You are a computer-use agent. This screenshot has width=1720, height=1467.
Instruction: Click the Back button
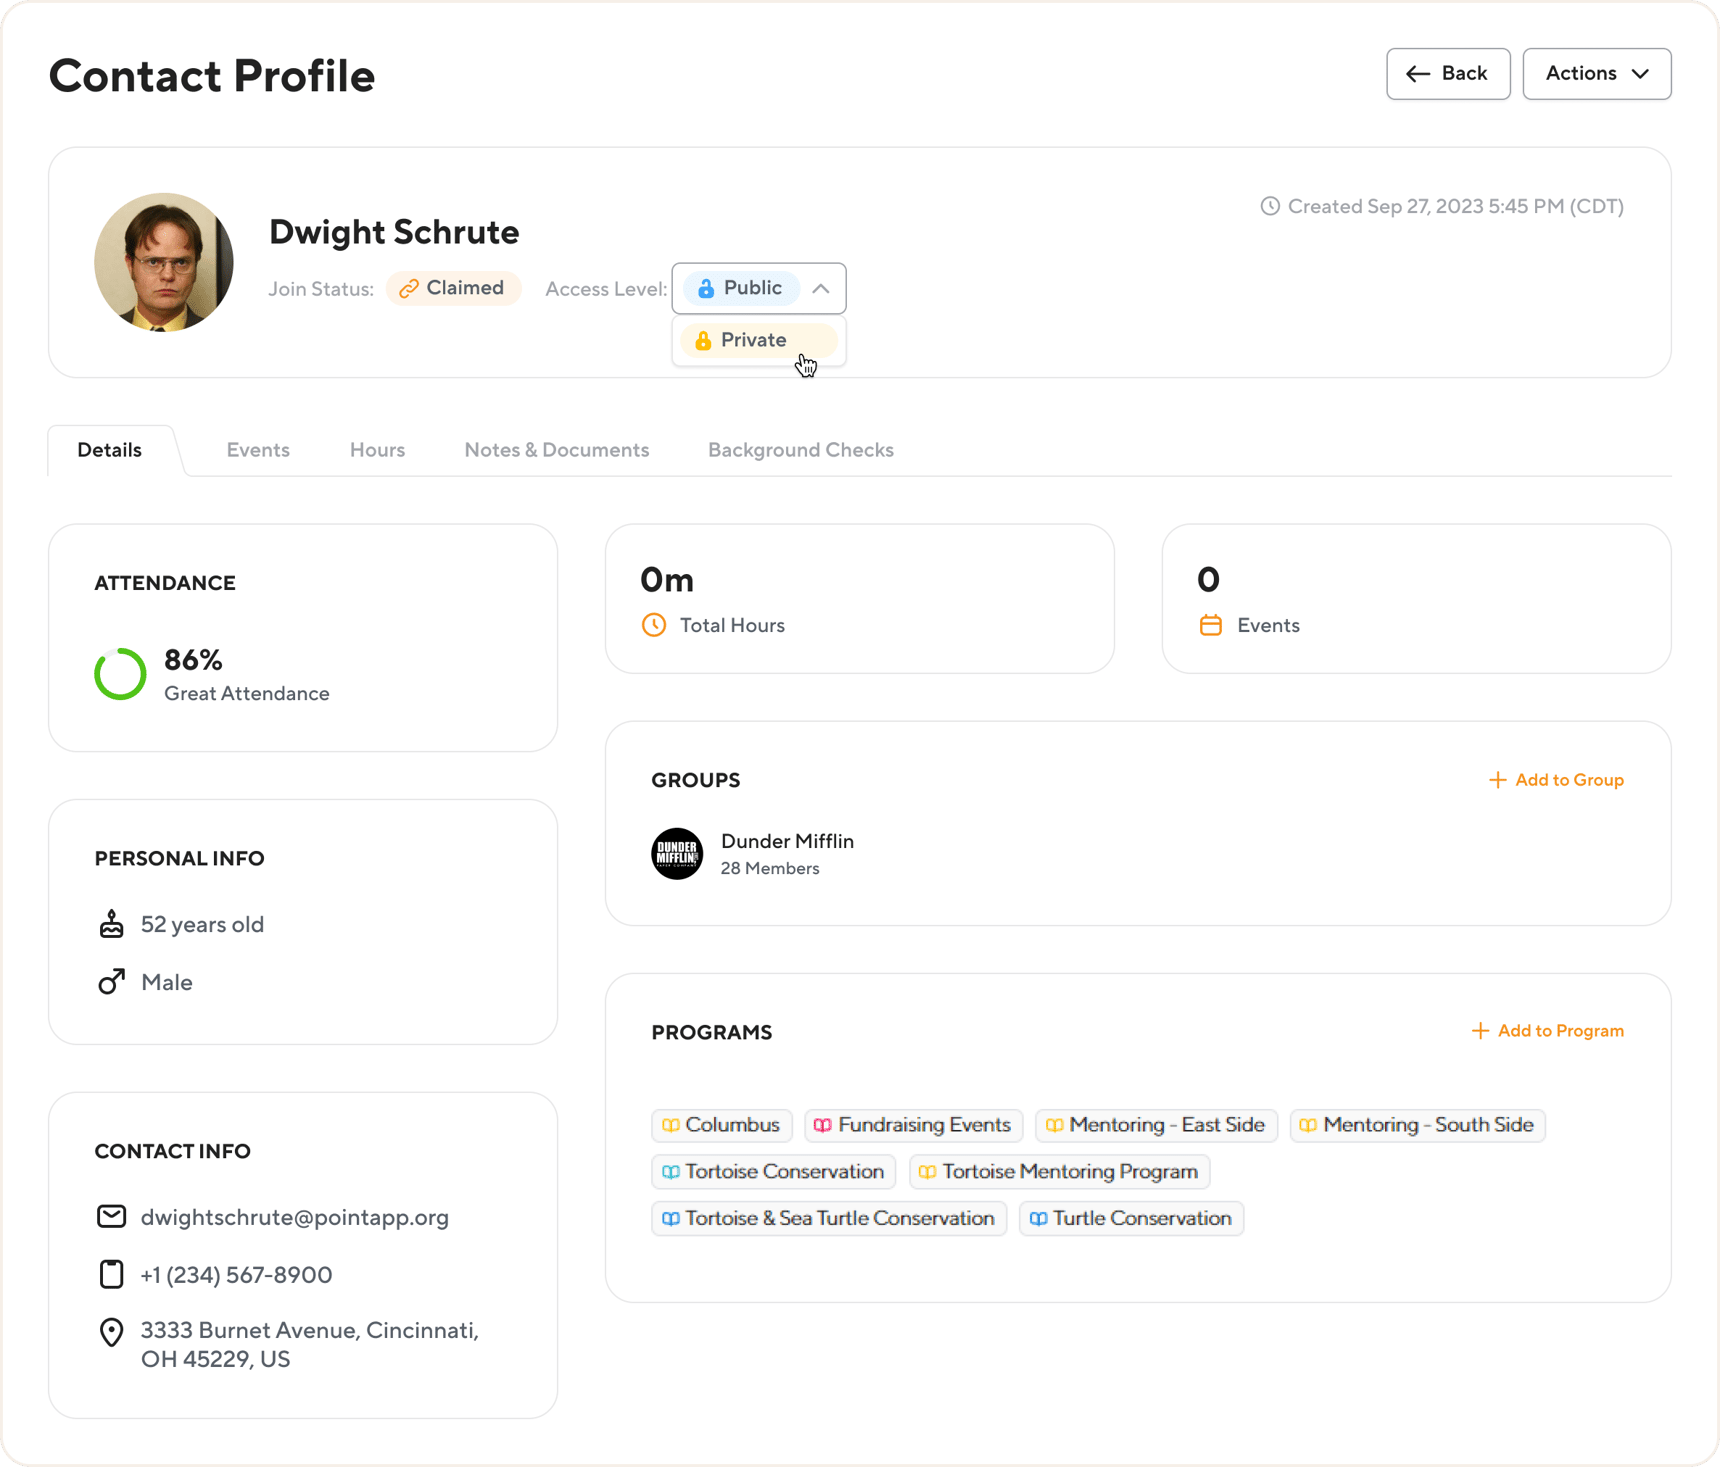click(1448, 73)
